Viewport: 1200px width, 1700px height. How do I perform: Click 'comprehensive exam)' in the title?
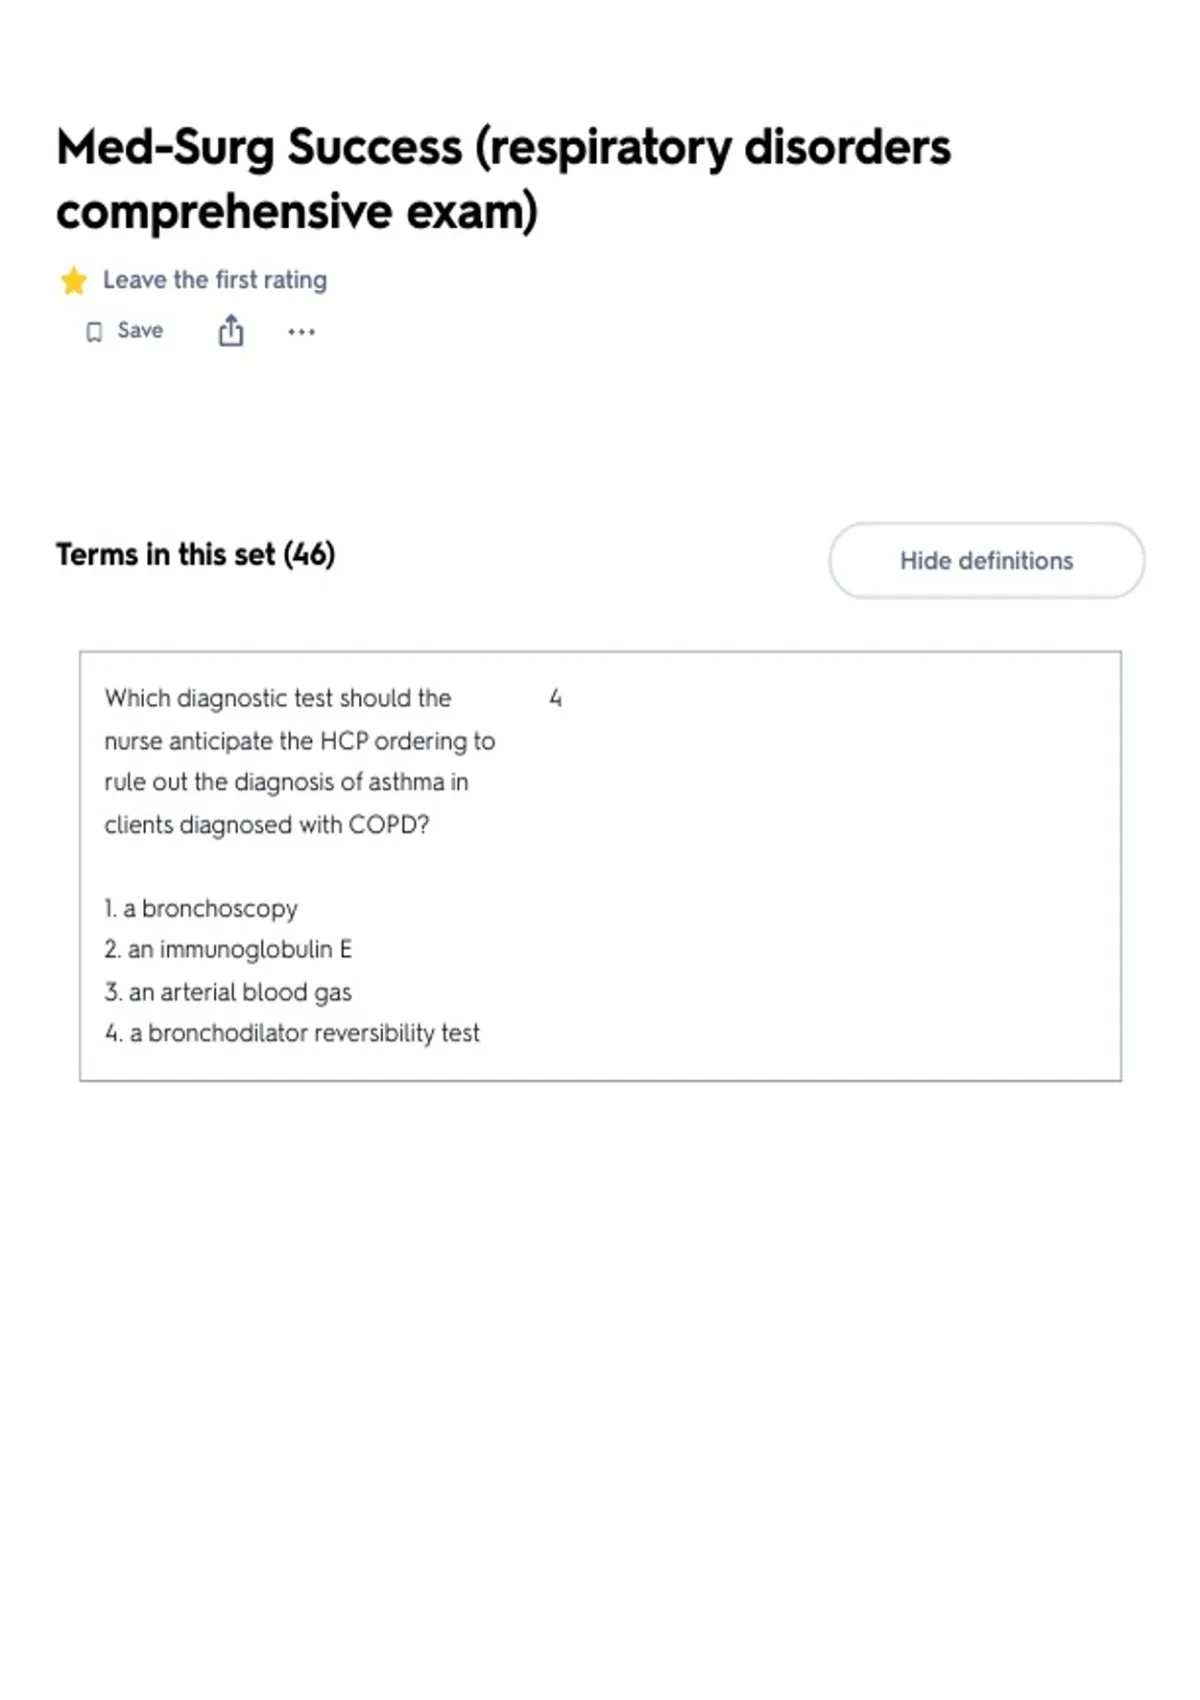[297, 212]
